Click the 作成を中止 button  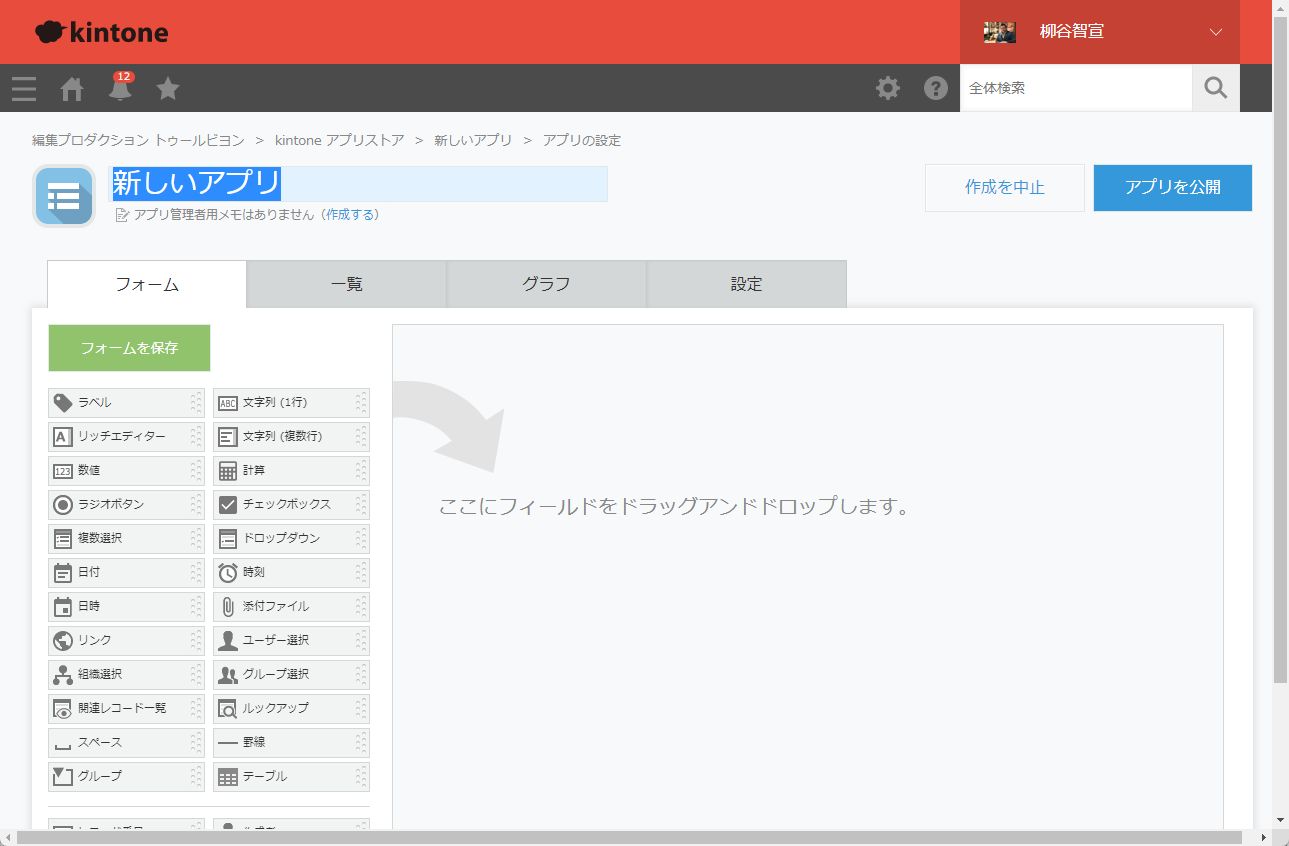pyautogui.click(x=1005, y=188)
